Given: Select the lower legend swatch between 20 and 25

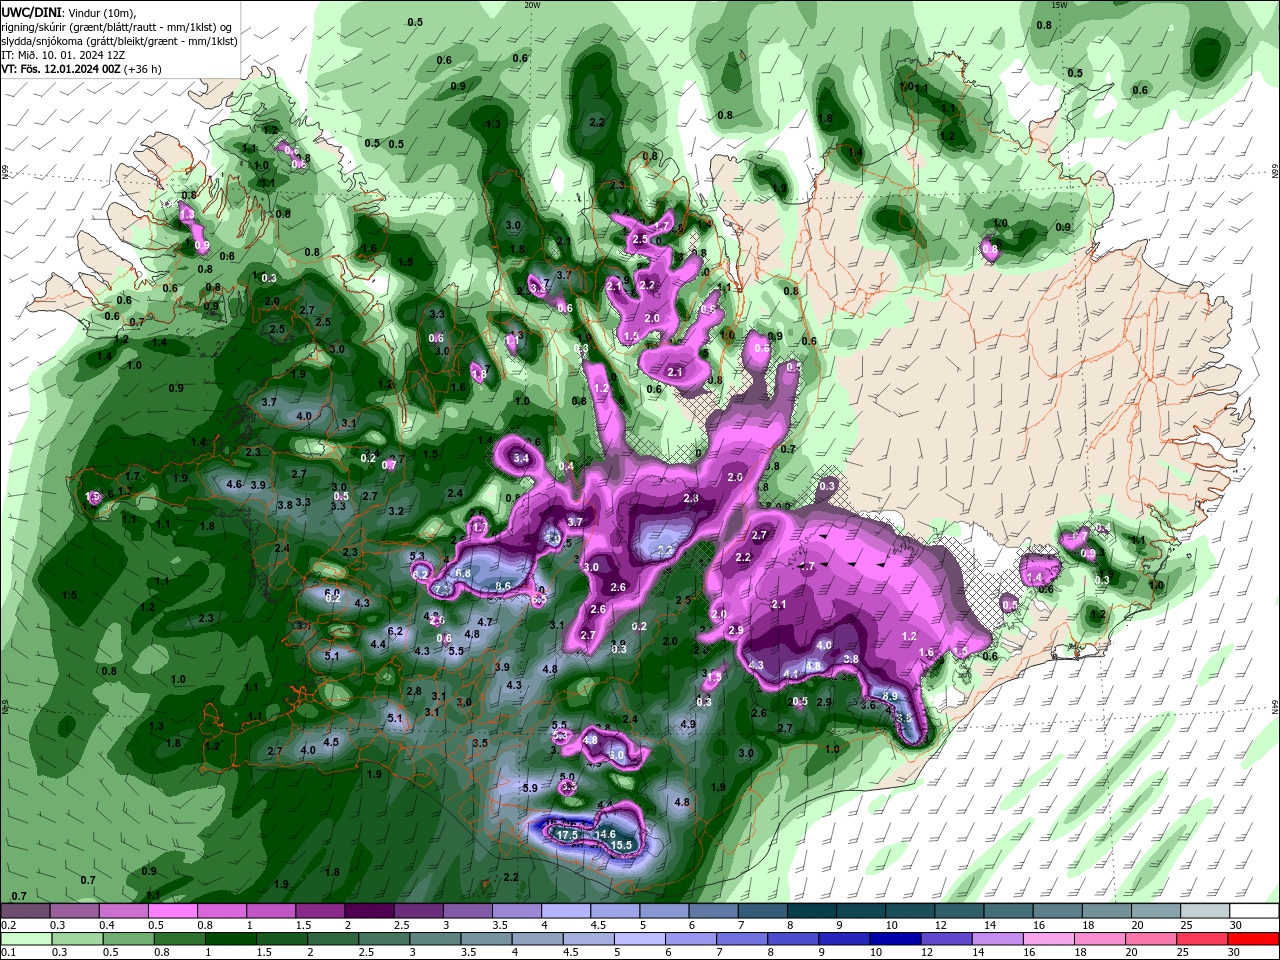Looking at the screenshot, I should click(x=1151, y=939).
